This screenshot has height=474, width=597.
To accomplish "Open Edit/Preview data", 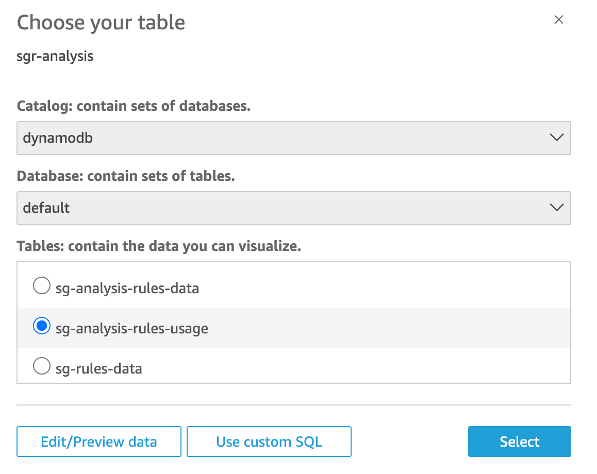I will 99,442.
